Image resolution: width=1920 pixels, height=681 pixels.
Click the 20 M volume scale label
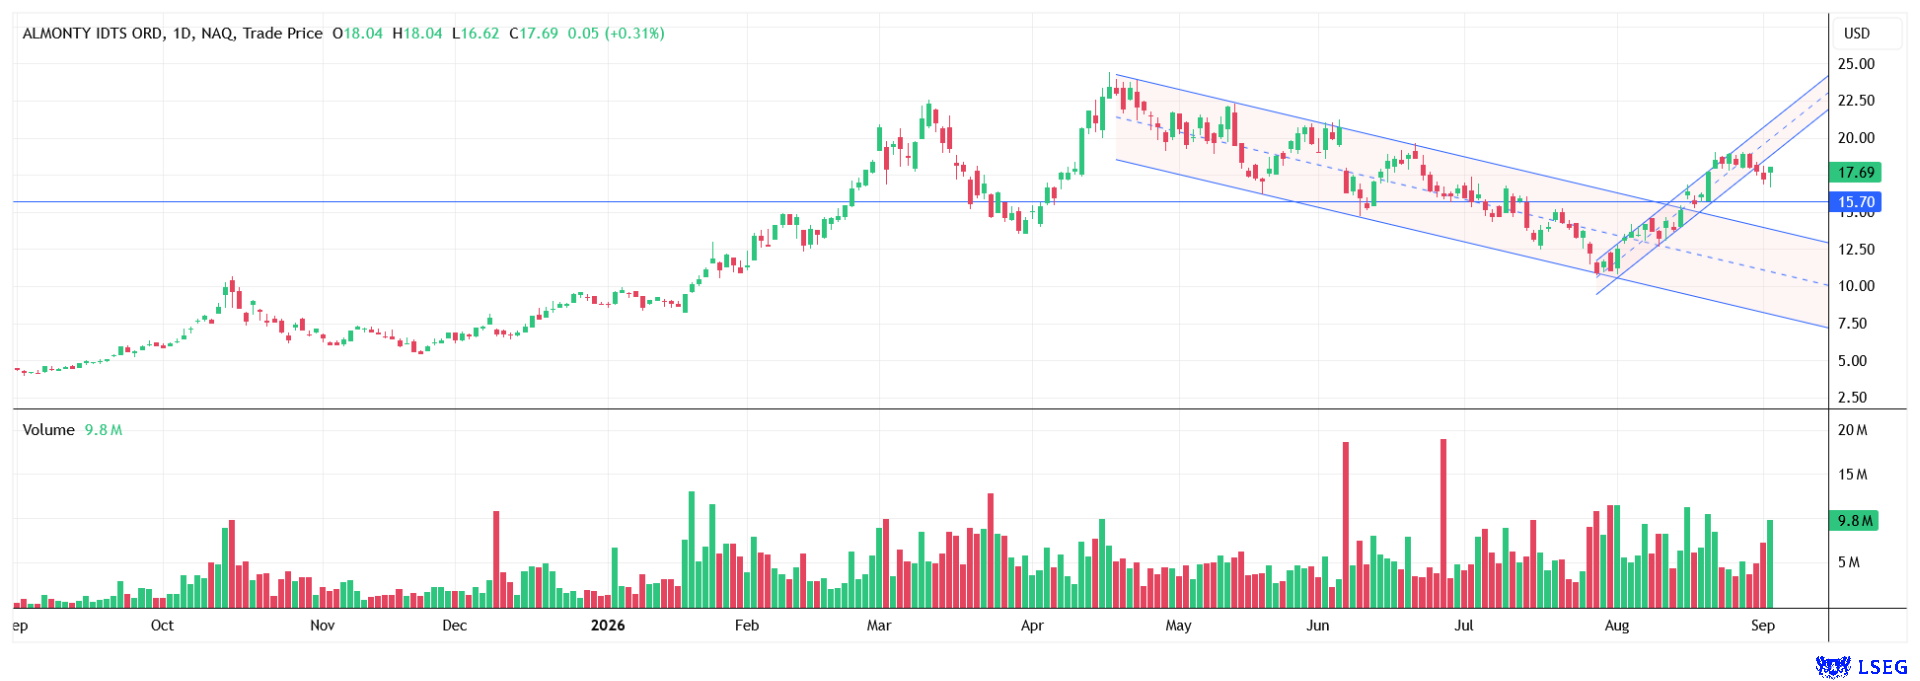click(x=1852, y=430)
